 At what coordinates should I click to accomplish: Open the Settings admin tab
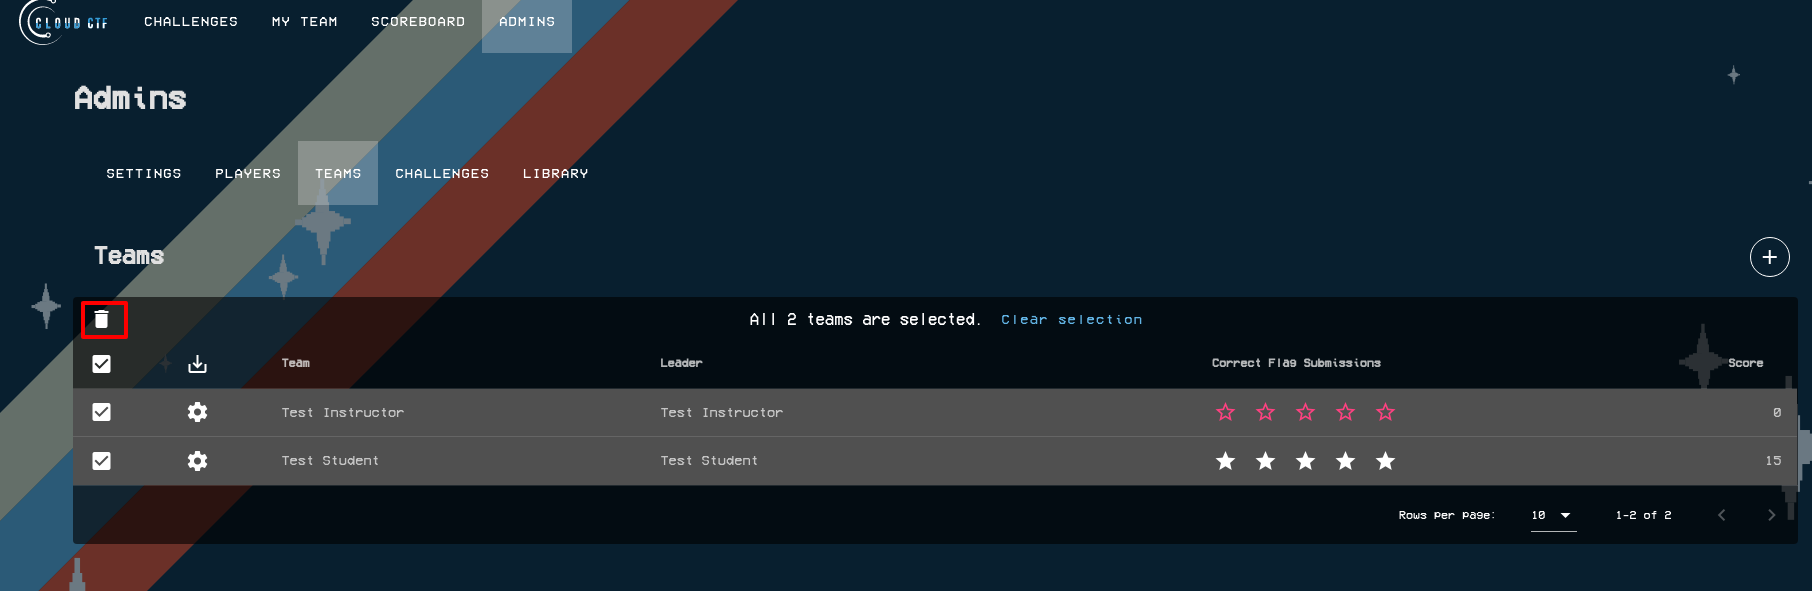point(144,174)
